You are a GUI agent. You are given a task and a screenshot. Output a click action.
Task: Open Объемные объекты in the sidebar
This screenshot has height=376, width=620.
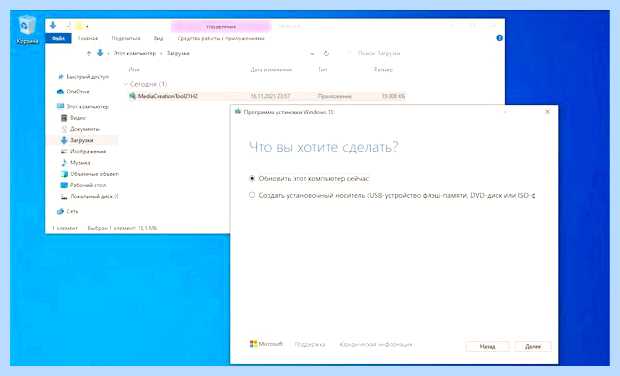click(94, 174)
